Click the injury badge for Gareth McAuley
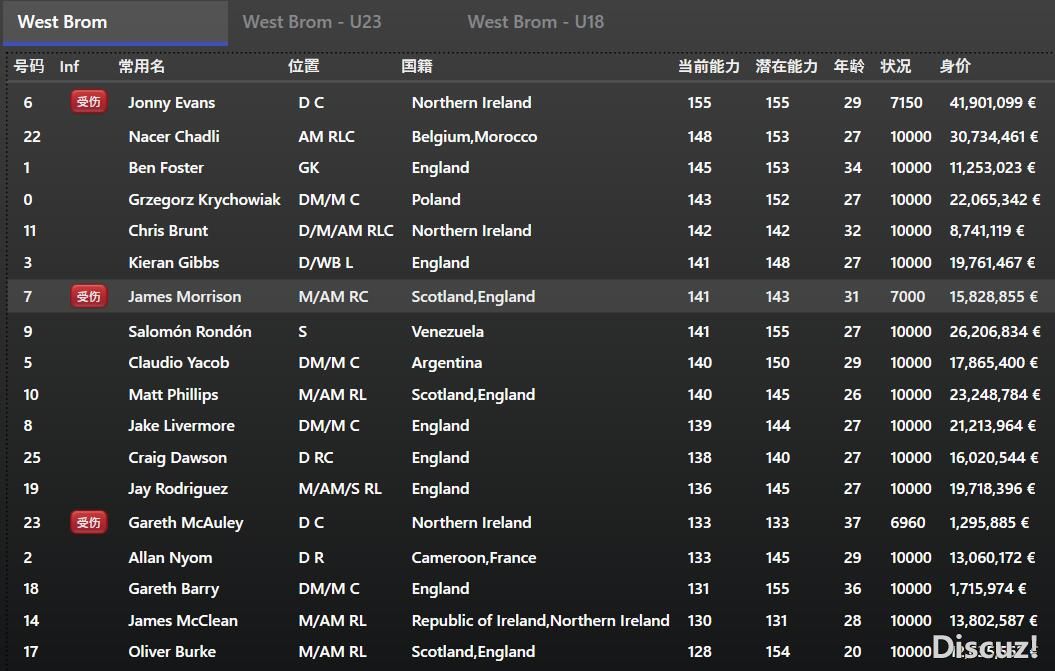Viewport: 1055px width, 671px height. (88, 522)
